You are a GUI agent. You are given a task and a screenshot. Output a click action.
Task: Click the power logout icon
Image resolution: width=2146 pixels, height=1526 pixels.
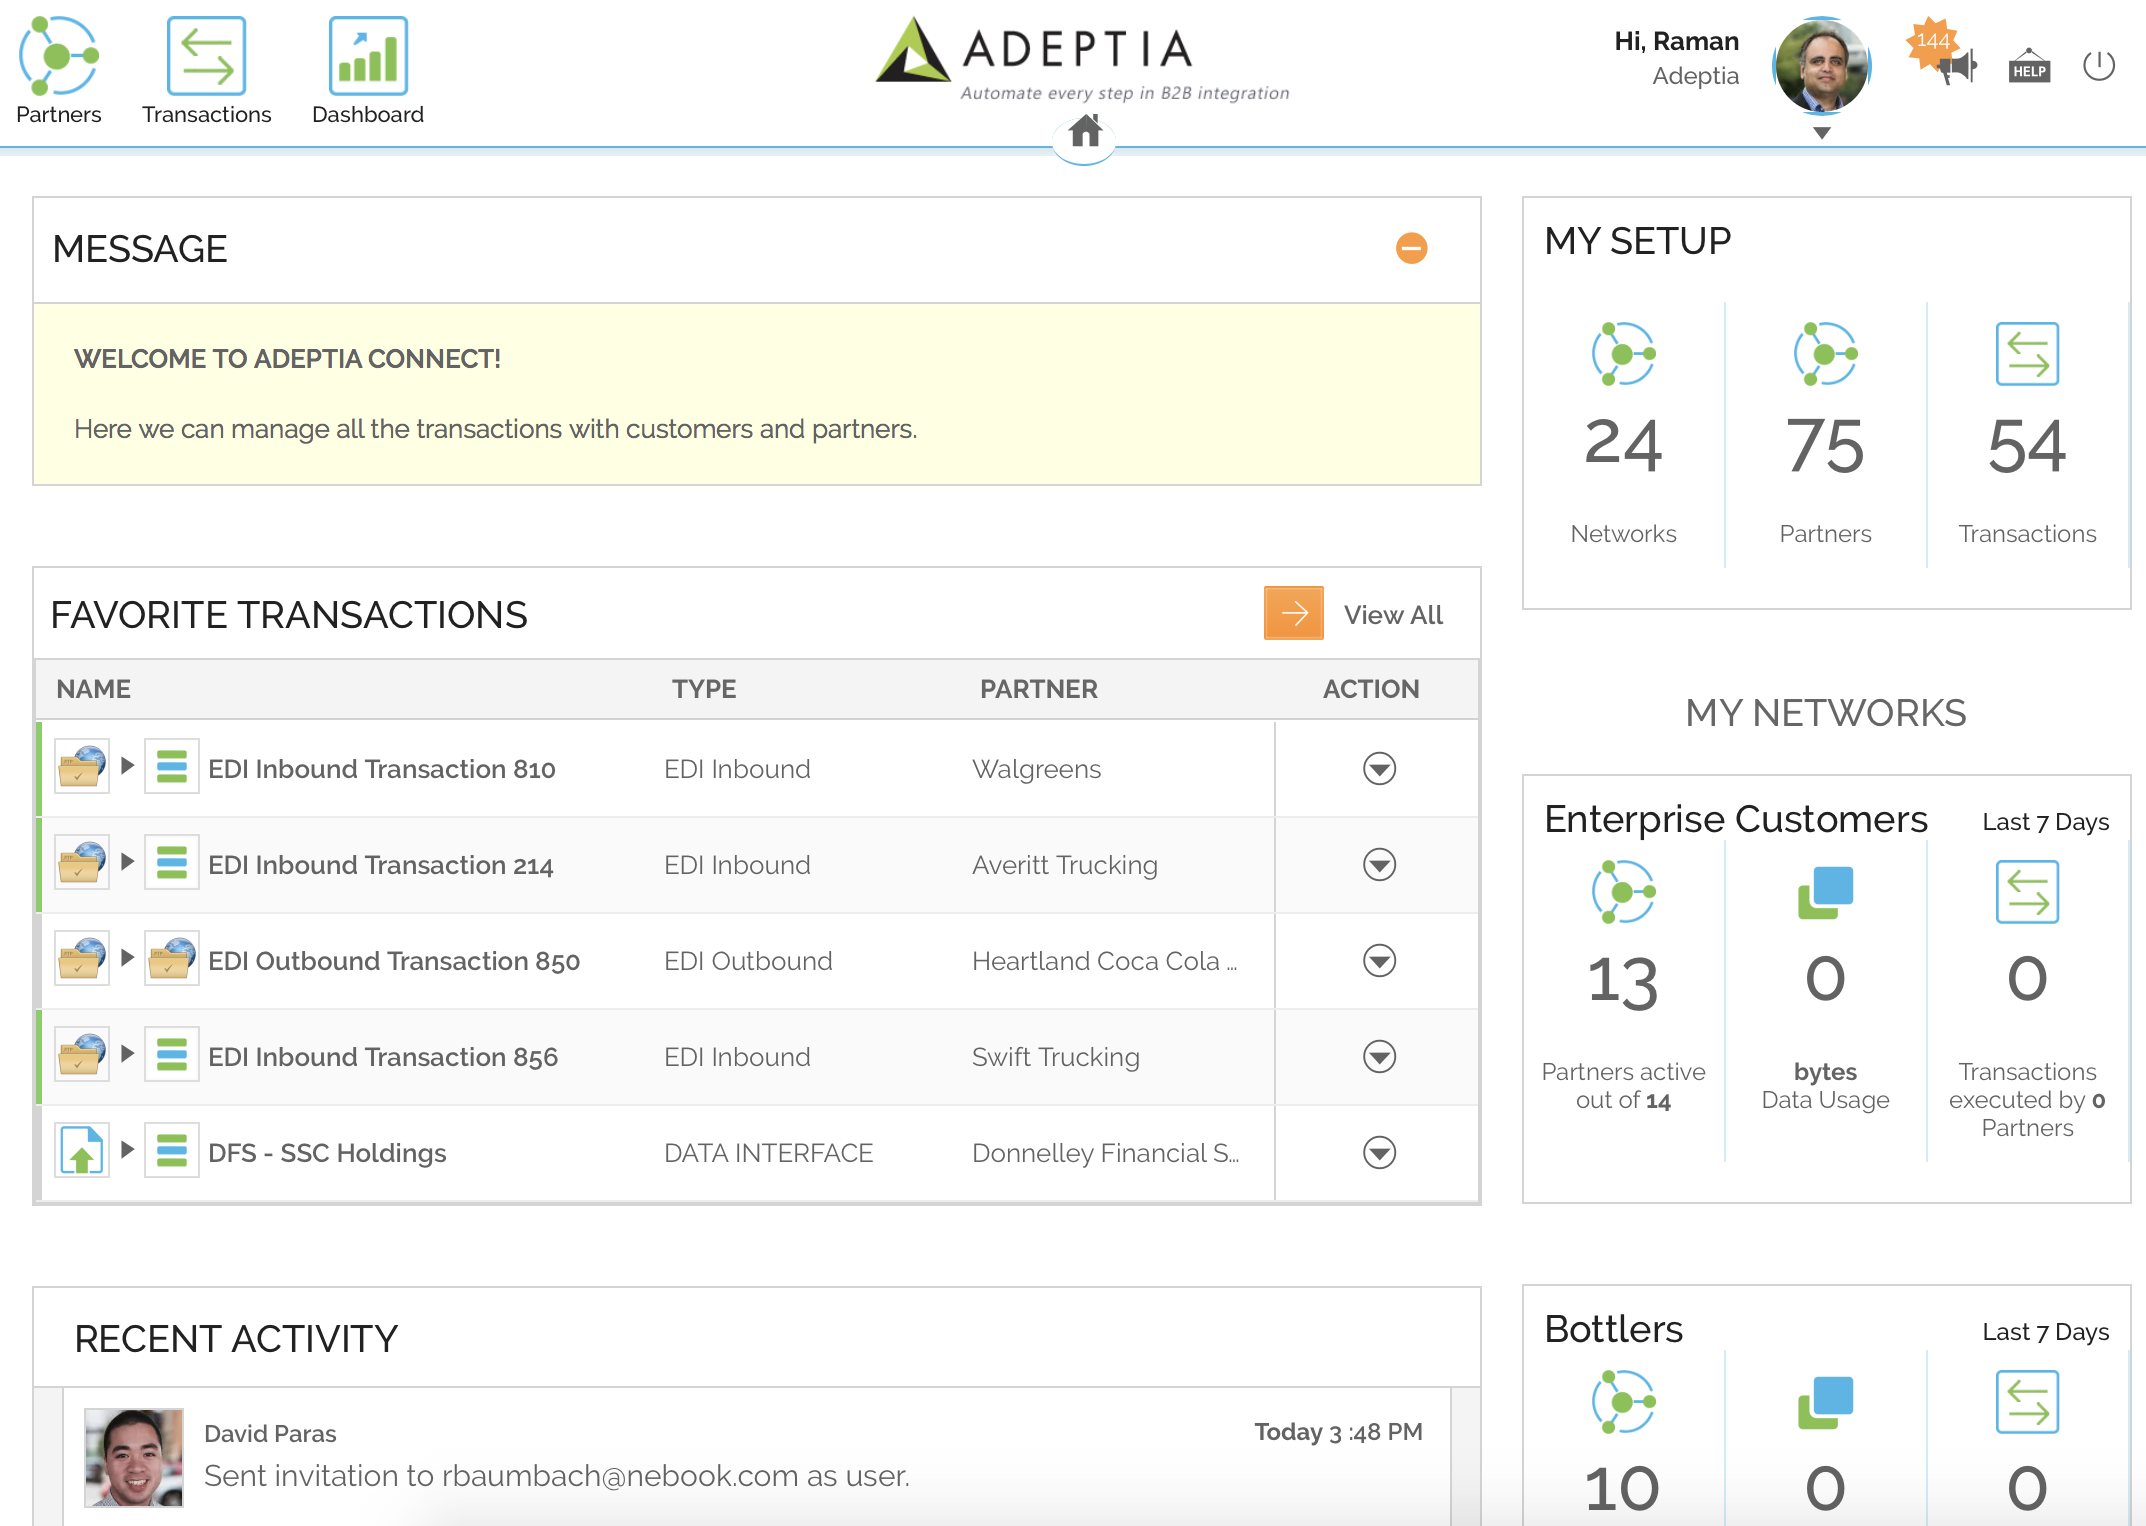(2098, 66)
